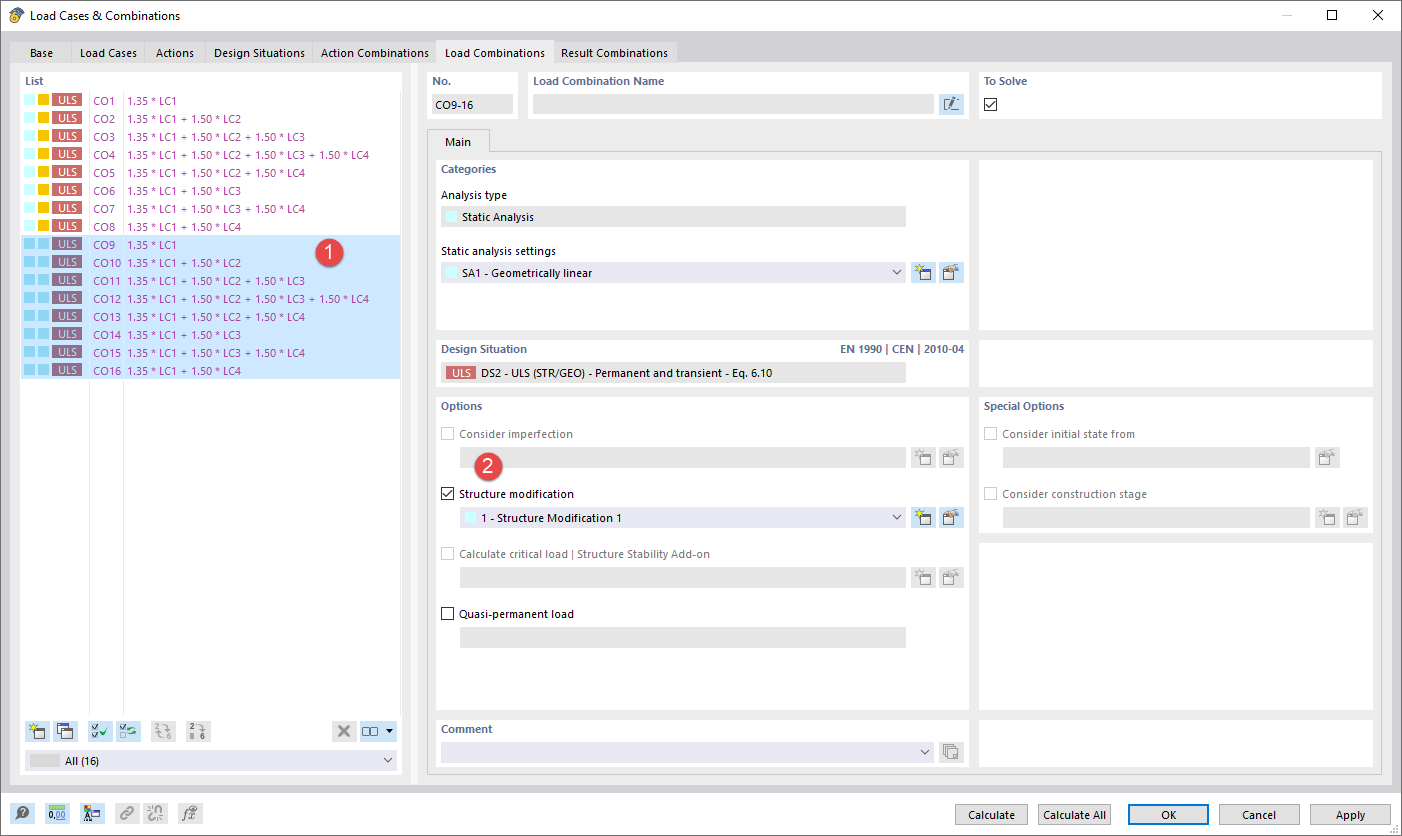
Task: Open the Result Combinations tab
Action: (x=614, y=53)
